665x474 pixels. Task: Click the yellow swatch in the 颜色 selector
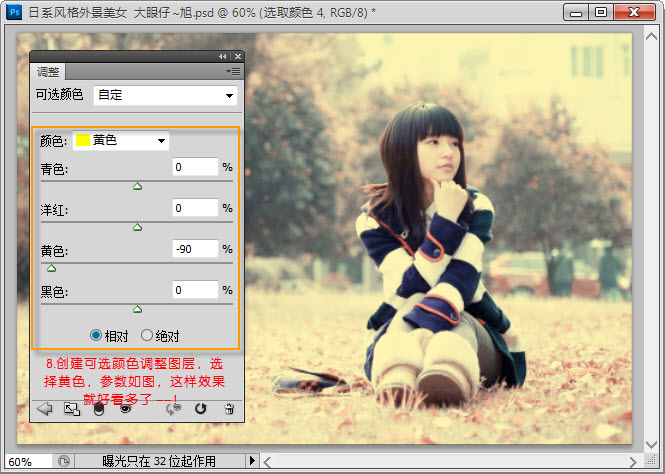[83, 140]
